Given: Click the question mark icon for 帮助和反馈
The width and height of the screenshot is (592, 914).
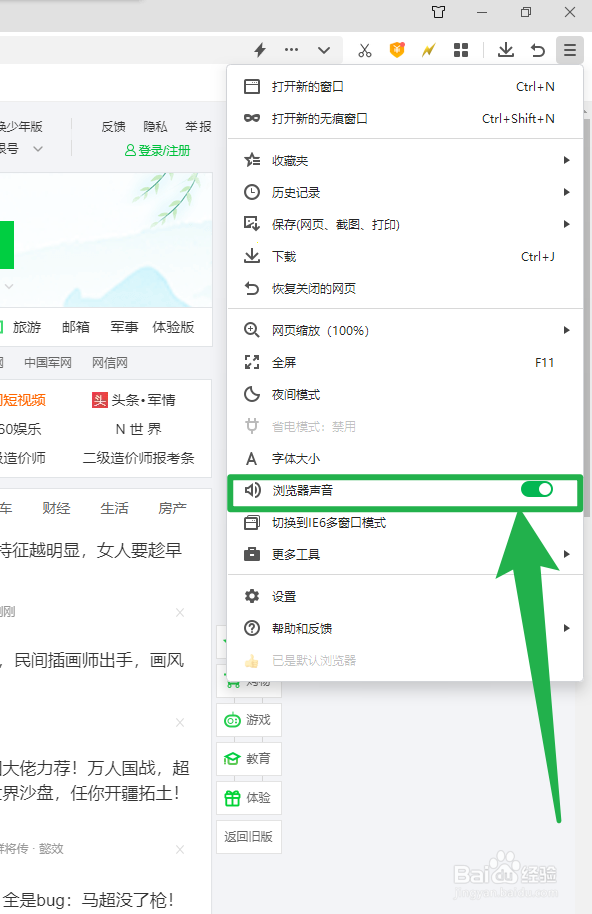Looking at the screenshot, I should point(252,628).
